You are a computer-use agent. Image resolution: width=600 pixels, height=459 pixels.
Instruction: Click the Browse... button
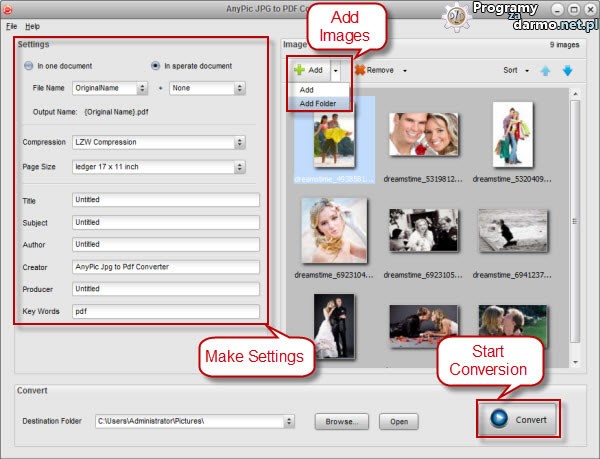pos(342,421)
